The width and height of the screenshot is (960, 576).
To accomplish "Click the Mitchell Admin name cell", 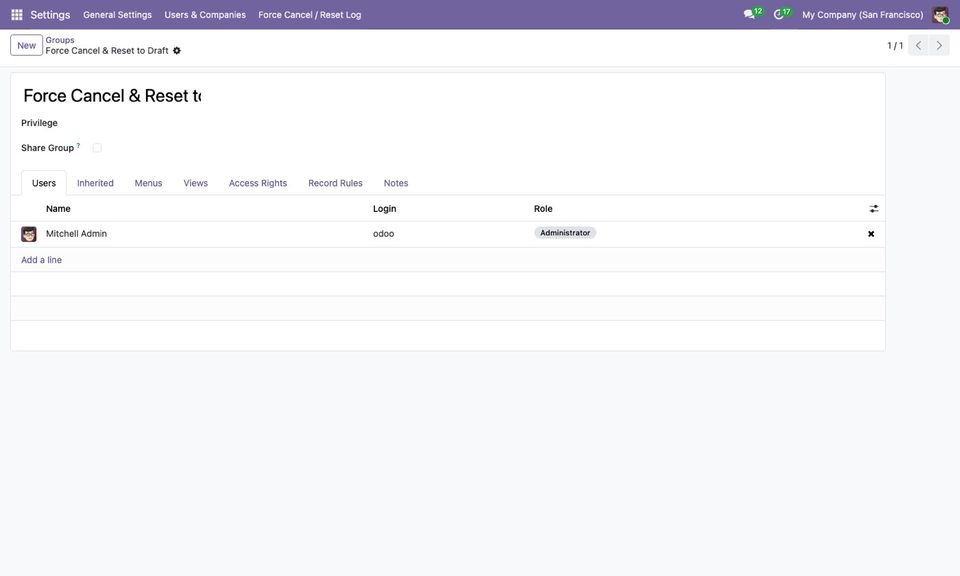I will [77, 234].
